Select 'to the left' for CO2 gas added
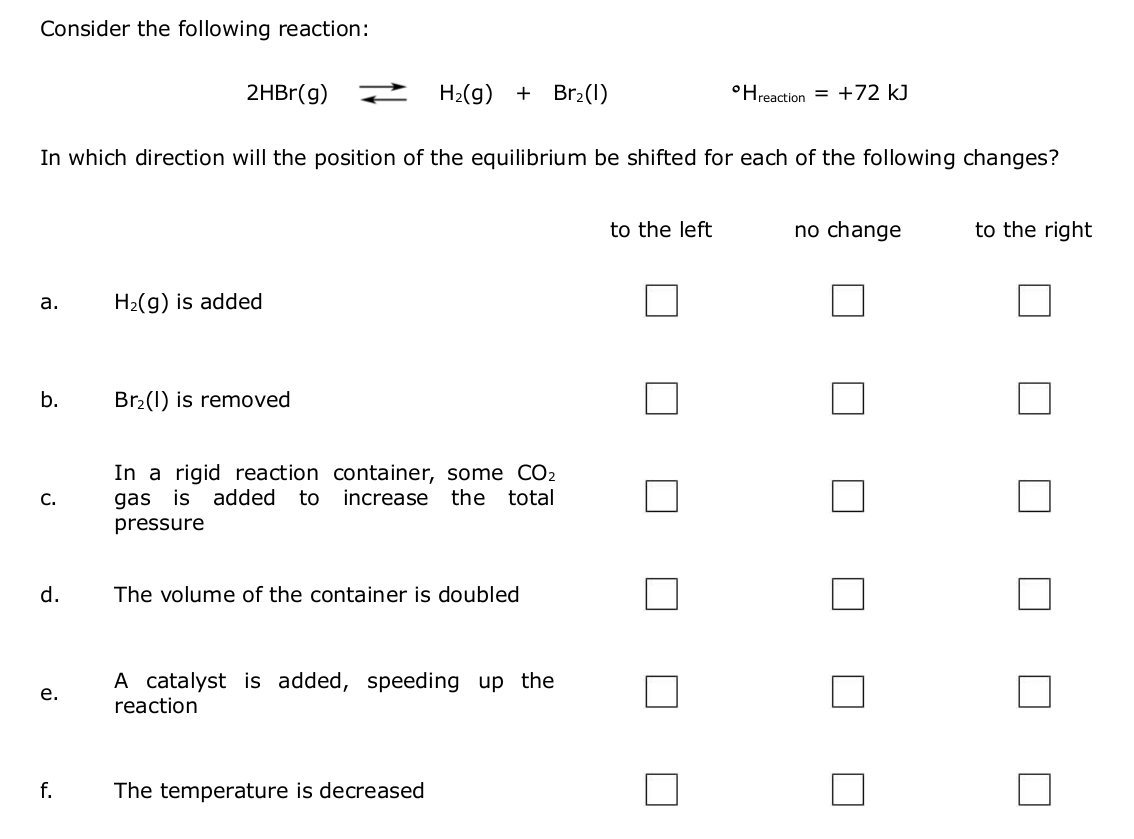Screen dimensions: 1134x839 tap(661, 496)
